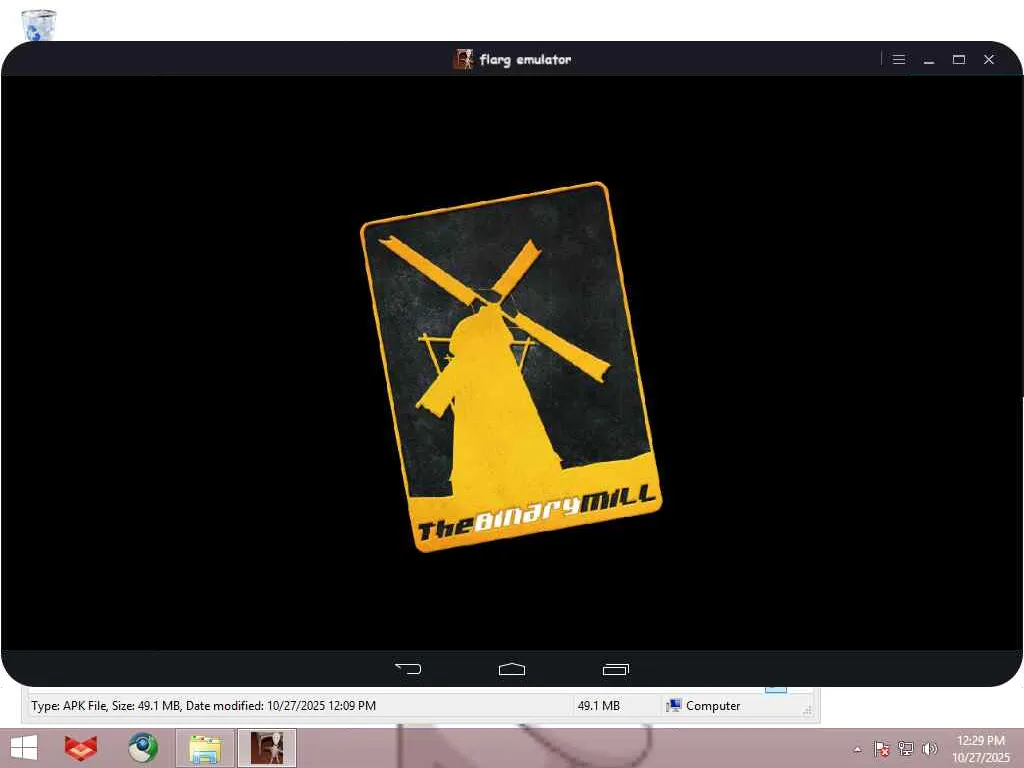The height and width of the screenshot is (768, 1024).
Task: Maximize the flarg emulator window
Action: (x=959, y=59)
